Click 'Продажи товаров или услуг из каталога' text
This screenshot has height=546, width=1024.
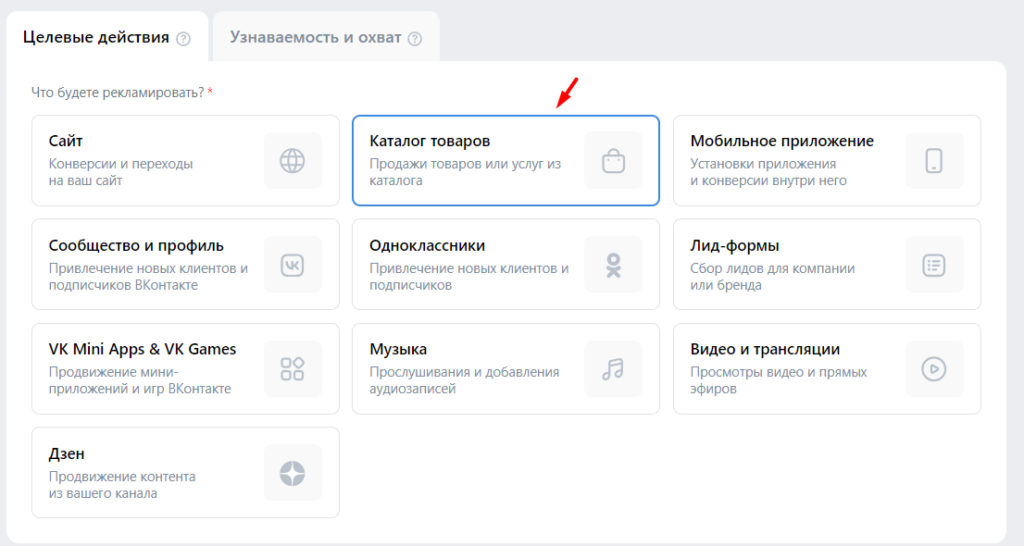click(465, 172)
